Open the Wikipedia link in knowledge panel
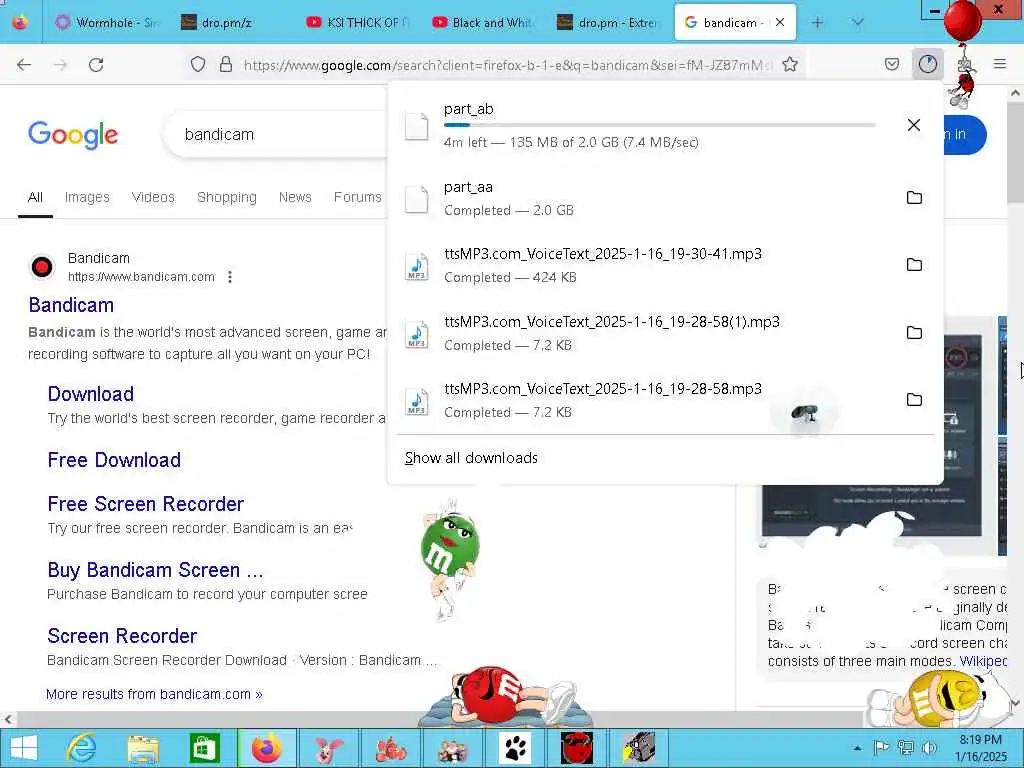Screen dimensions: 1024x768 tap(984, 661)
